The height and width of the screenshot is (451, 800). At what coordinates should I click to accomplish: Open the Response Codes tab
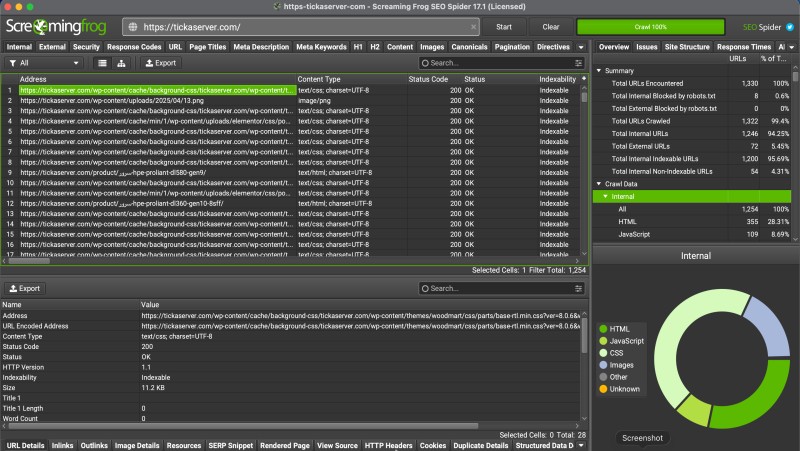(x=134, y=47)
